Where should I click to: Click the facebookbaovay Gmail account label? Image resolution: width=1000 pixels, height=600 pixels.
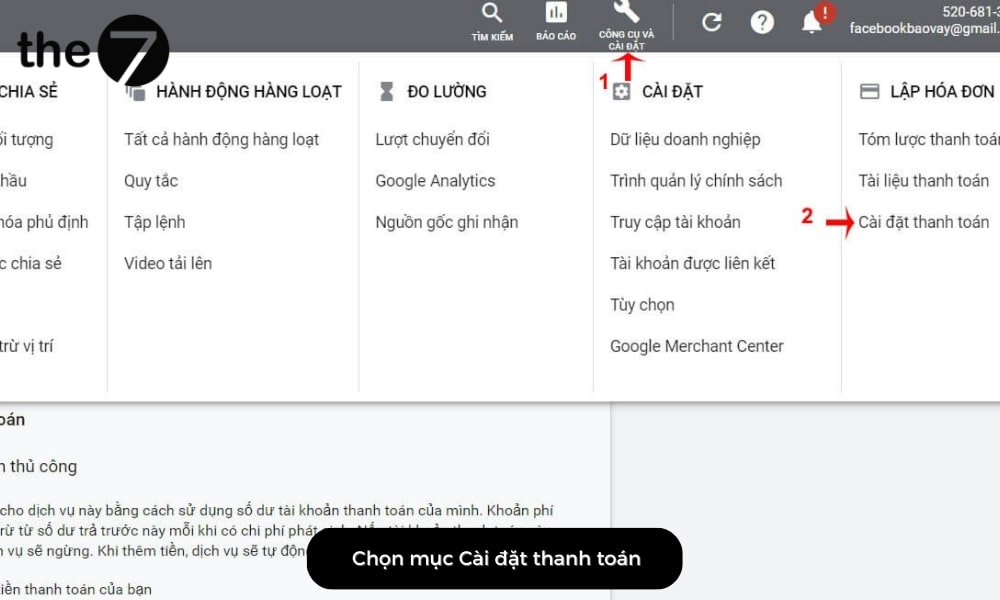click(925, 29)
